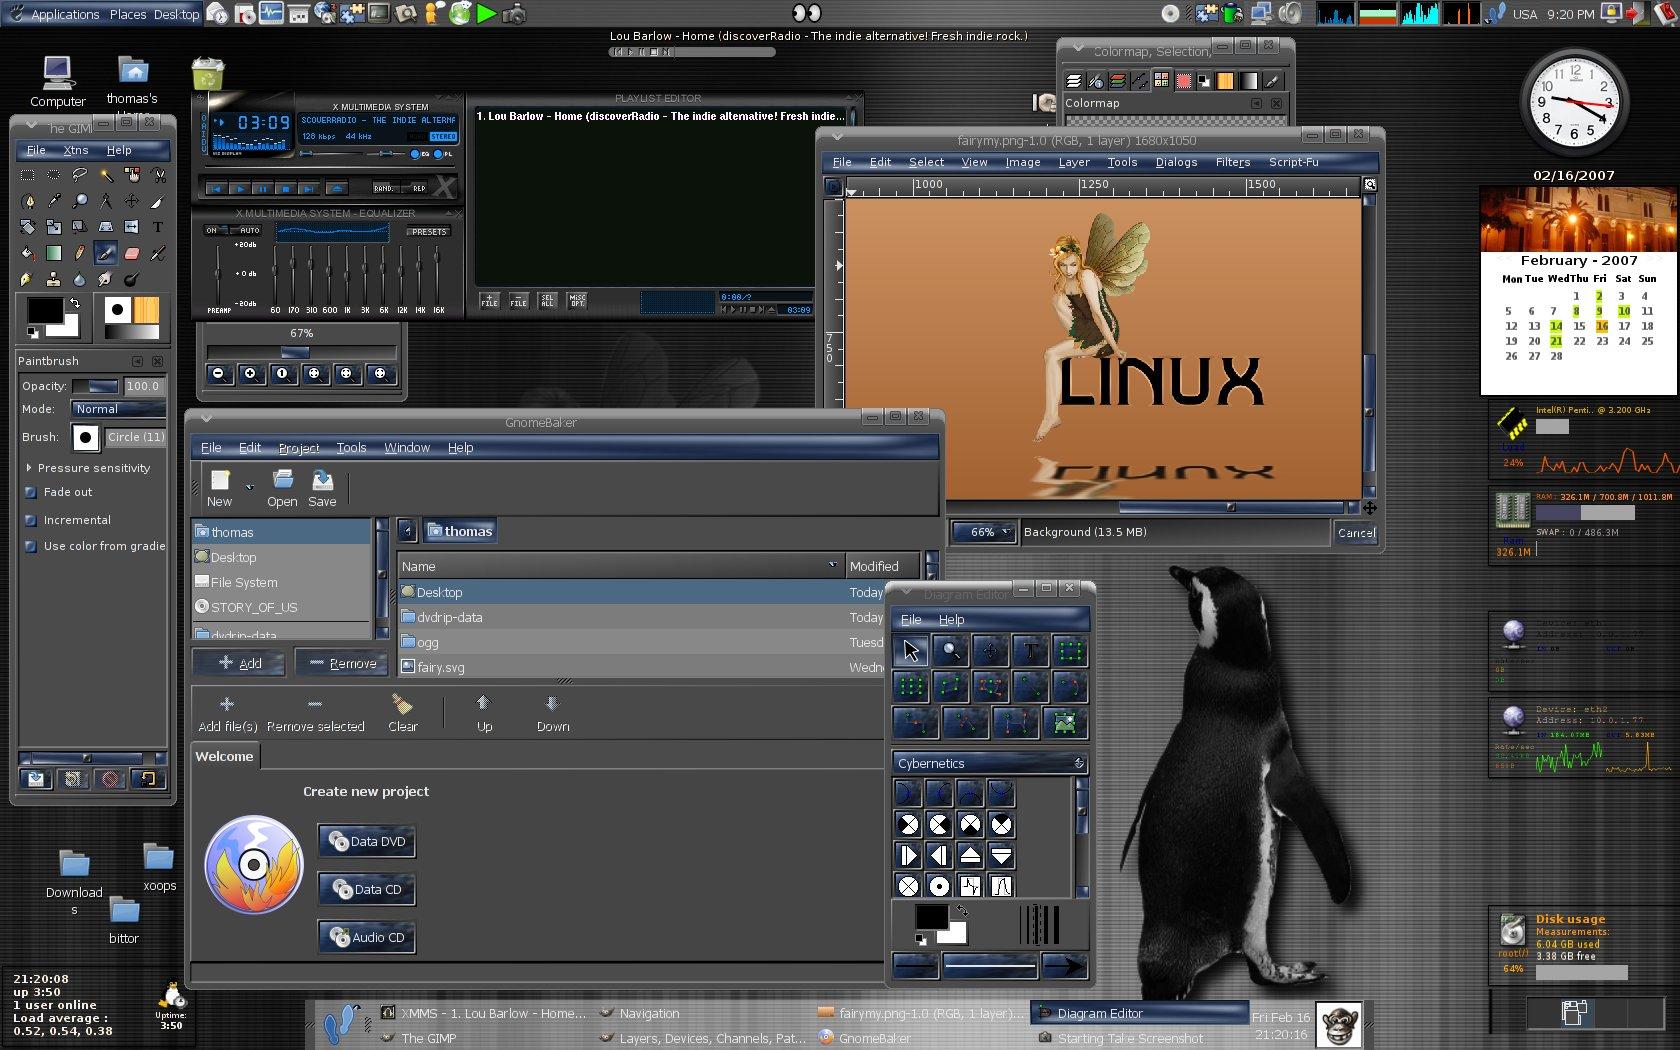Select the Image insert tool in Diagram Editor
The width and height of the screenshot is (1680, 1050).
(1067, 722)
